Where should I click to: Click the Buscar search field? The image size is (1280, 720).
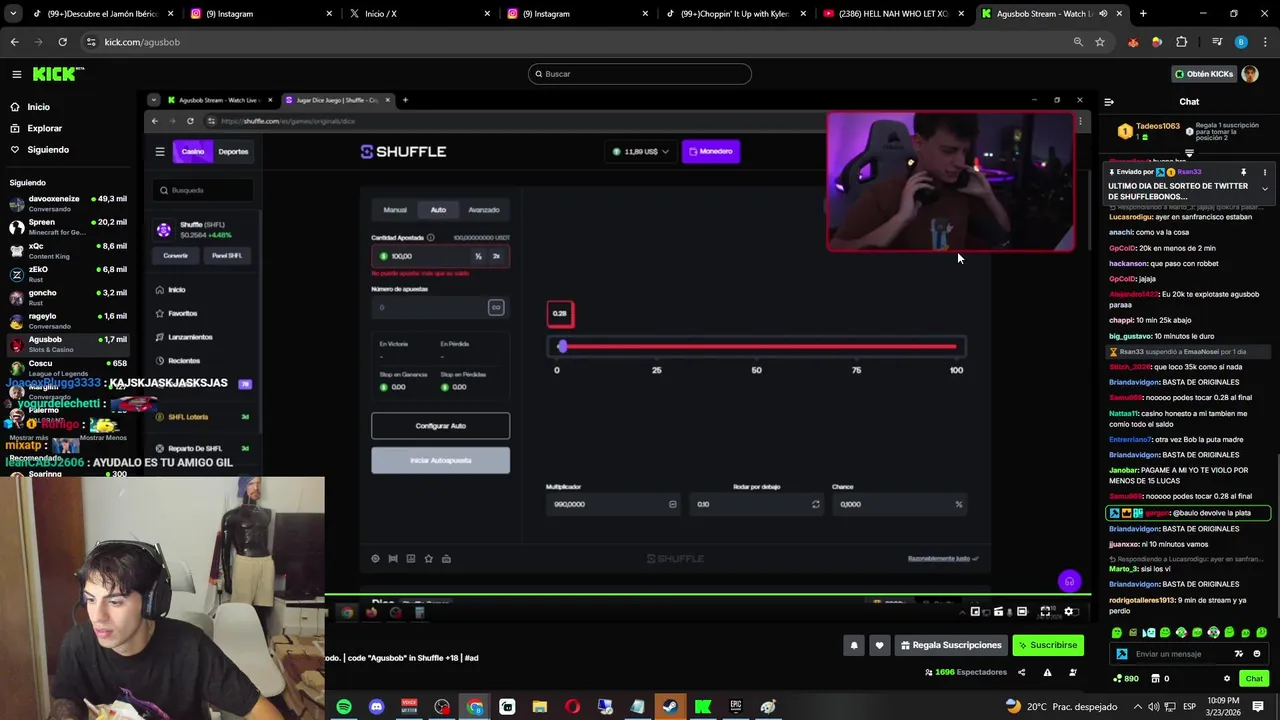[640, 74]
